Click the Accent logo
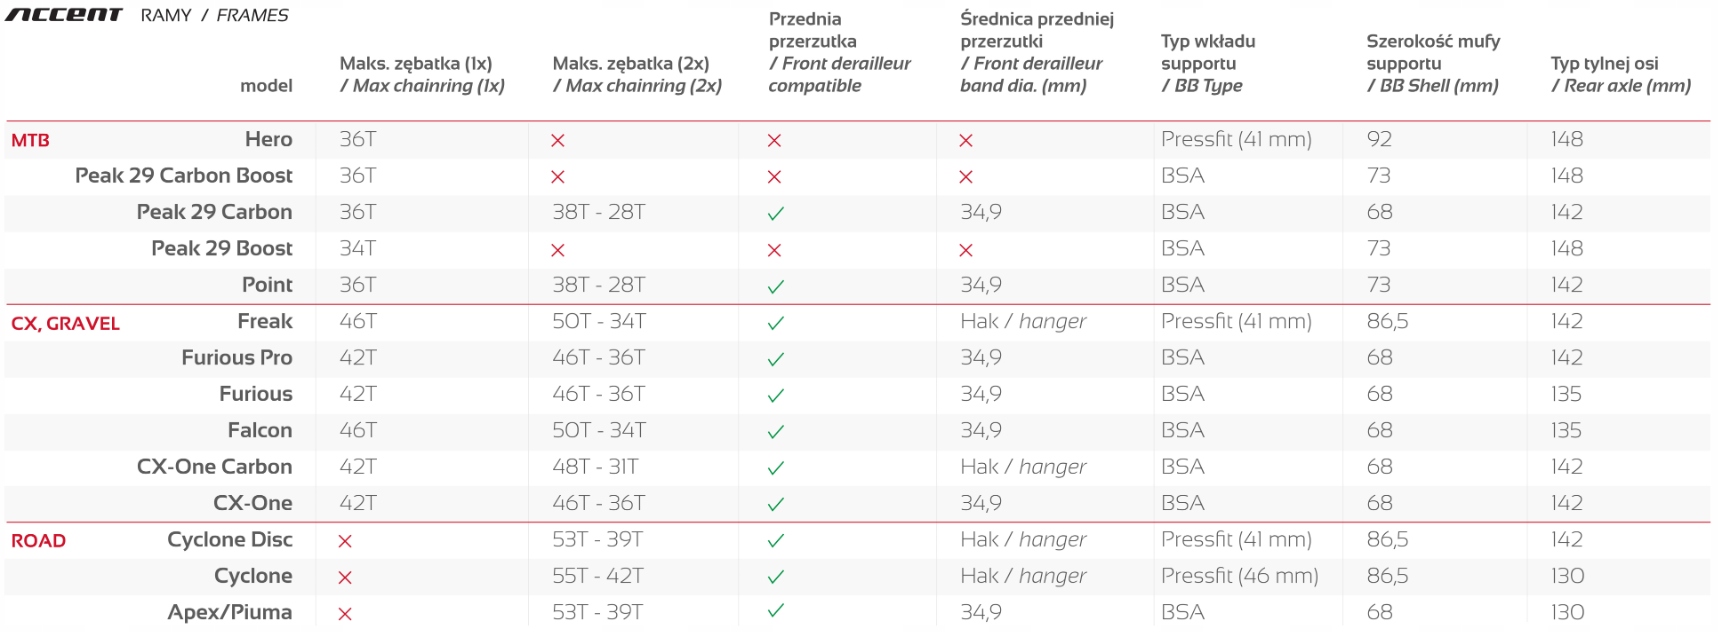The image size is (1719, 632). coord(63,15)
